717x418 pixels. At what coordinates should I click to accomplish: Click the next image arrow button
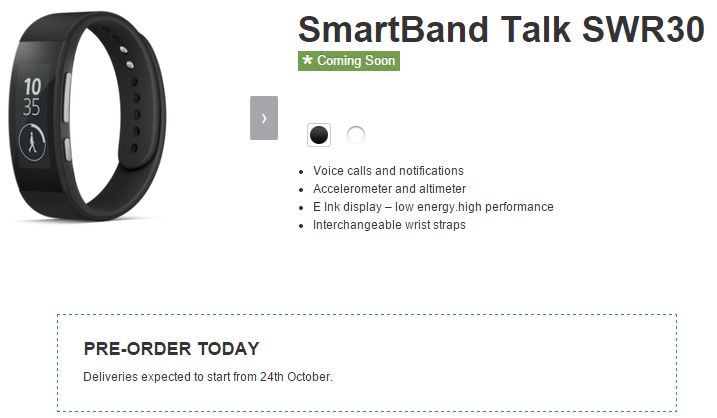[264, 118]
